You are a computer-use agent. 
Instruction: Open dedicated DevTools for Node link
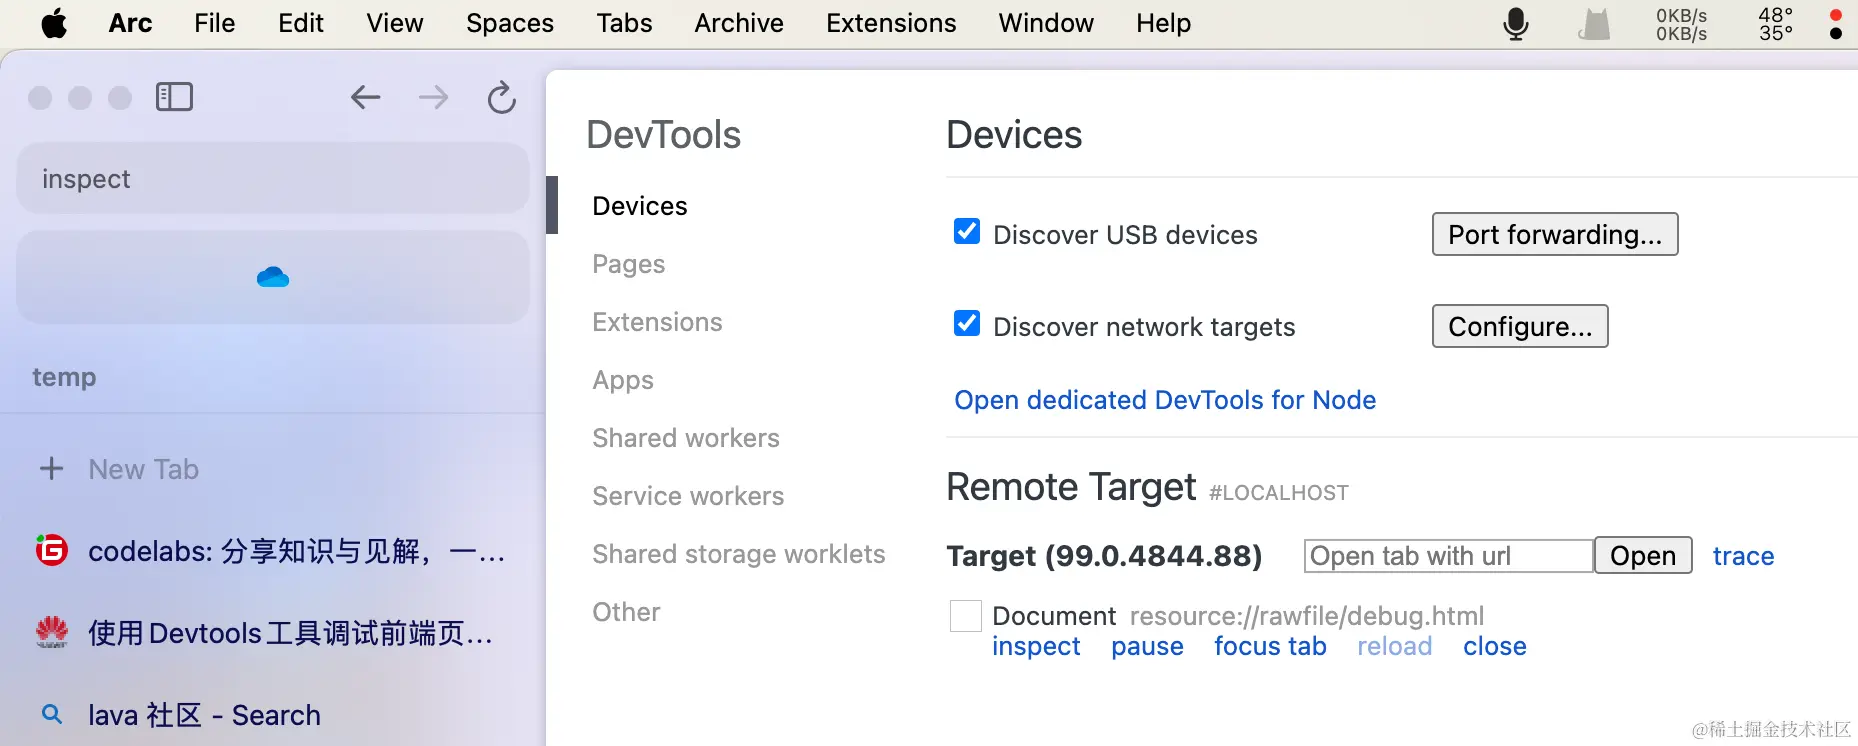(1165, 400)
